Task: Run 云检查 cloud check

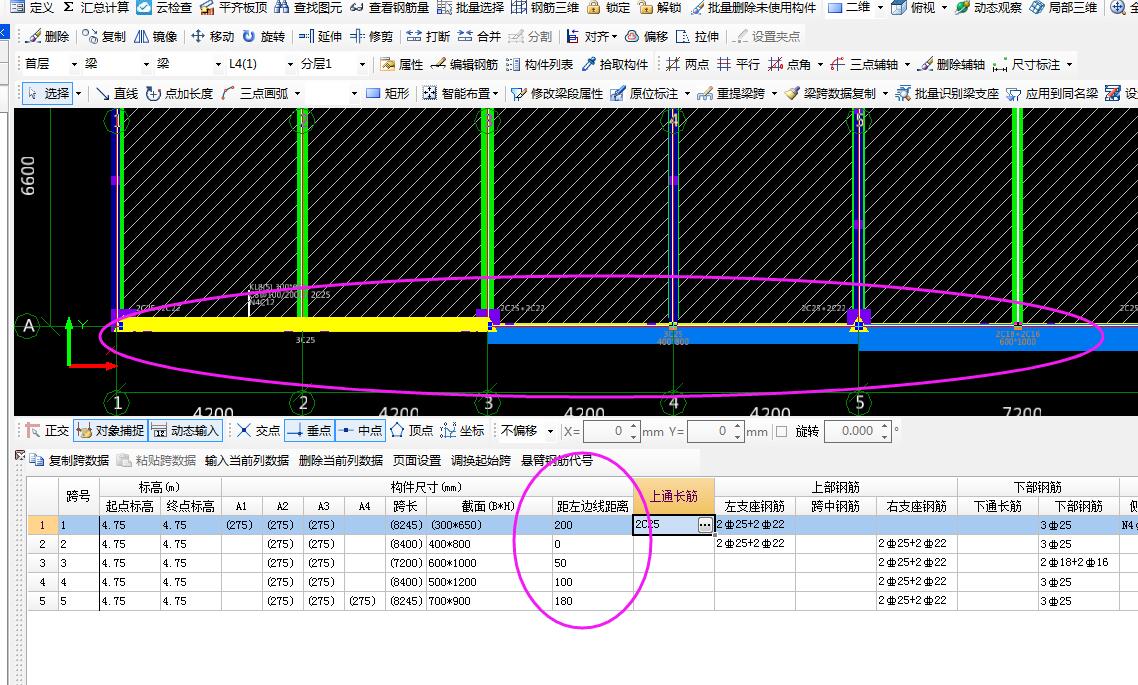Action: click(x=165, y=7)
